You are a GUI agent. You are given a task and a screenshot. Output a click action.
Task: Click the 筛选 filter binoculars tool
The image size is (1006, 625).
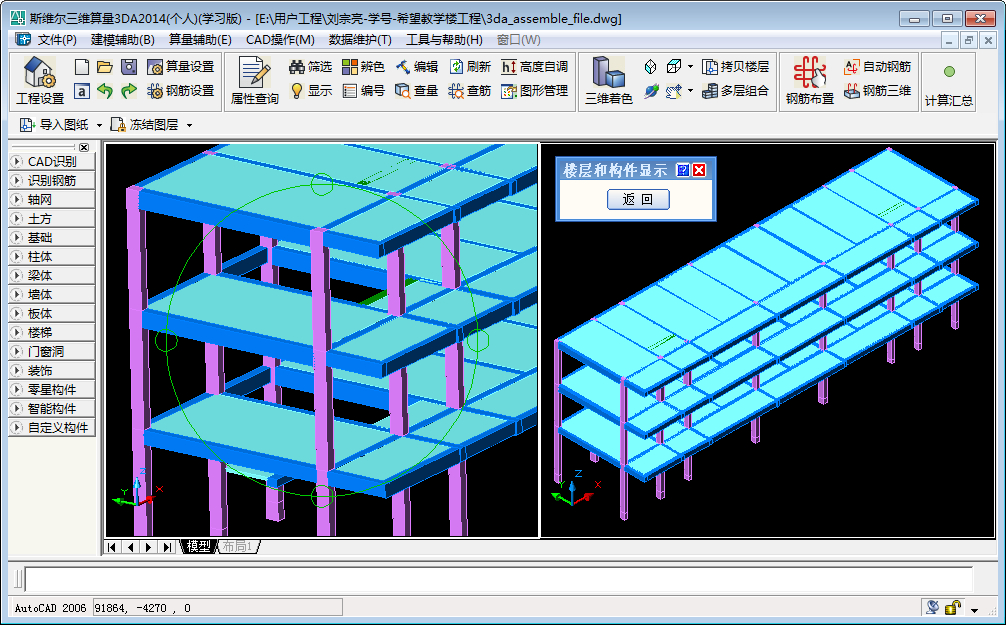pos(311,67)
